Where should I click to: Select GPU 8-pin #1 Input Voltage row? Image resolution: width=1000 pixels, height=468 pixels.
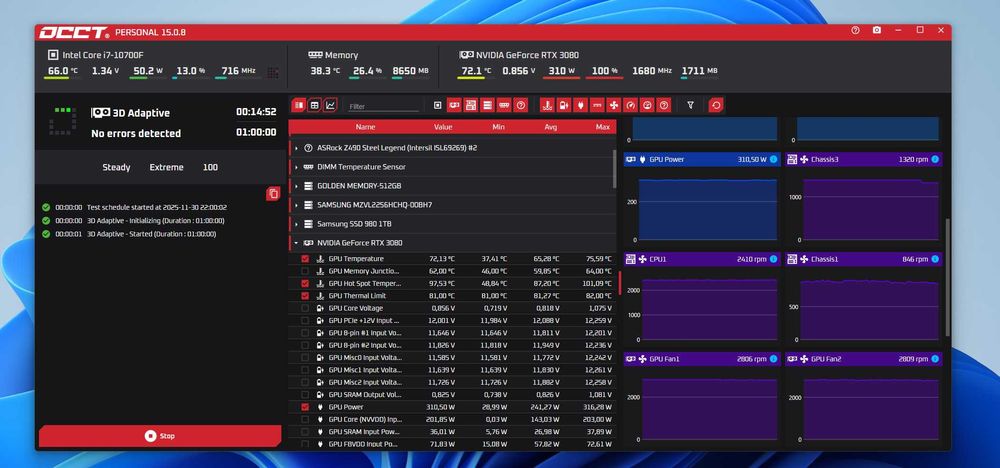452,333
